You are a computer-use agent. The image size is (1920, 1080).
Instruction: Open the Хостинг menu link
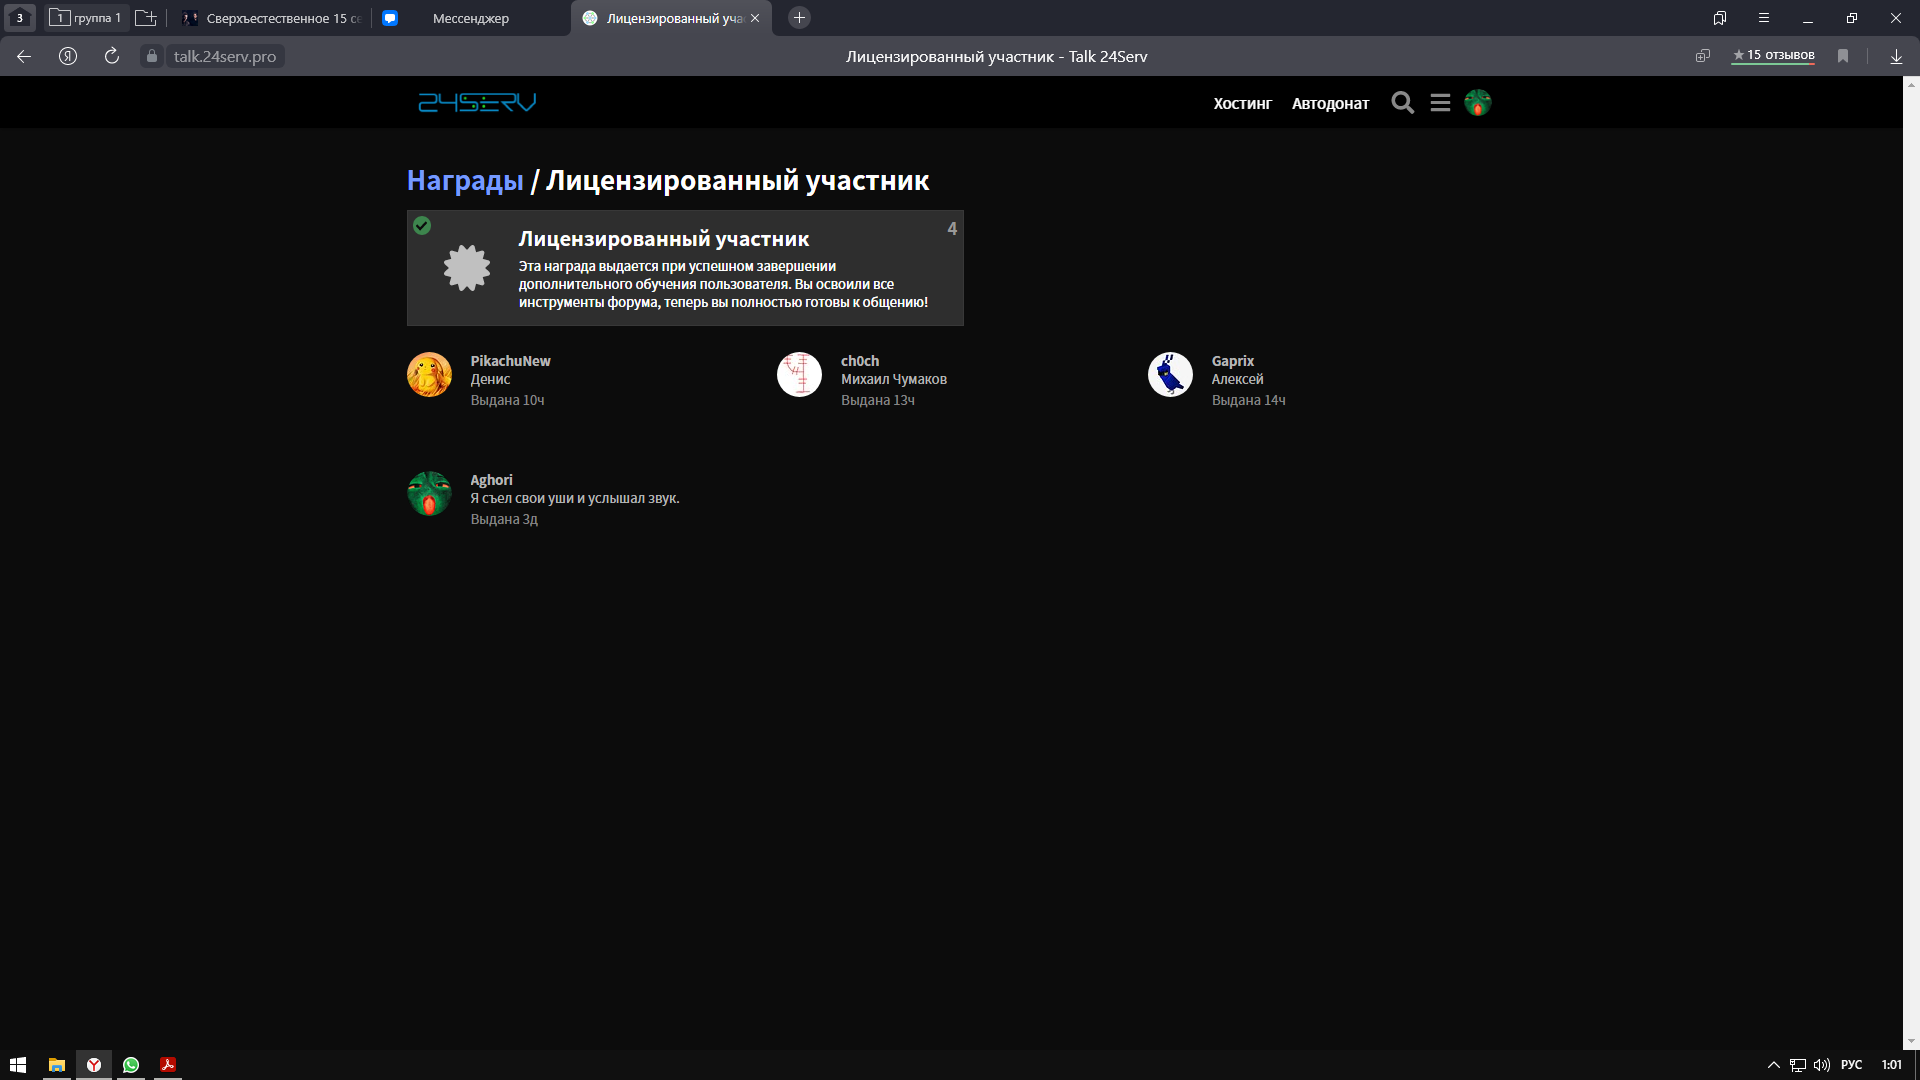click(1242, 103)
